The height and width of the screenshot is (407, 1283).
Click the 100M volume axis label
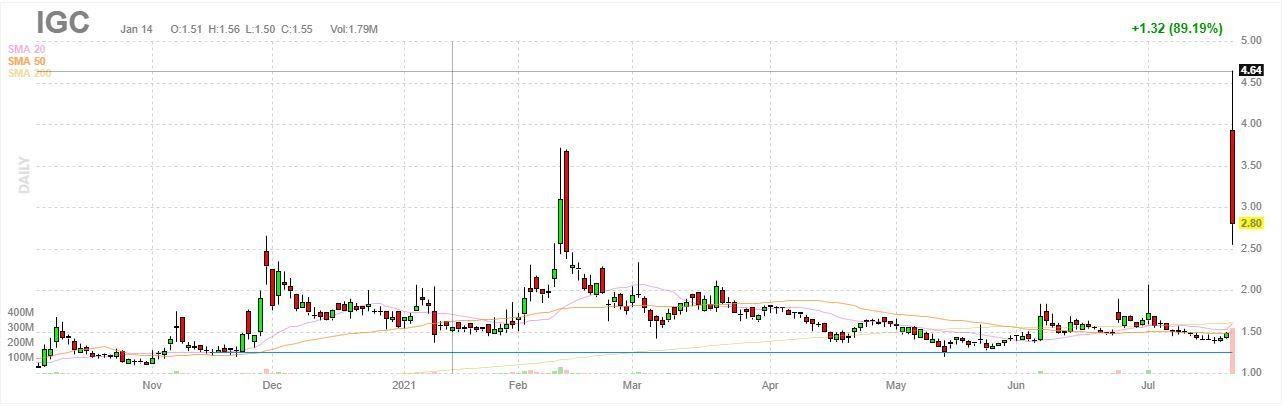(22, 357)
